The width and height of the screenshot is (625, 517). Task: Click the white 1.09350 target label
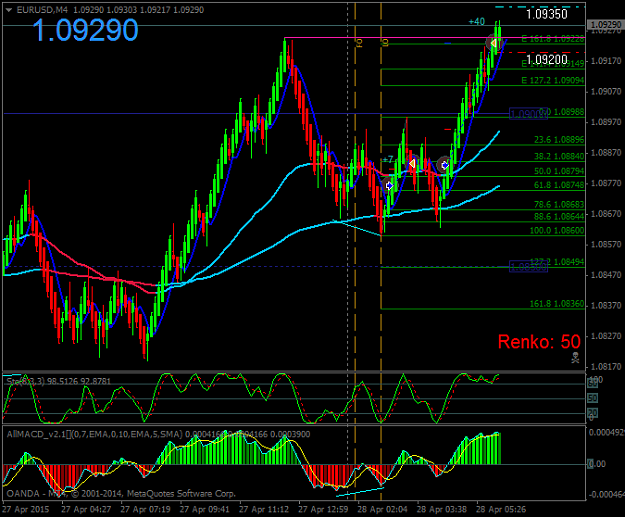546,14
